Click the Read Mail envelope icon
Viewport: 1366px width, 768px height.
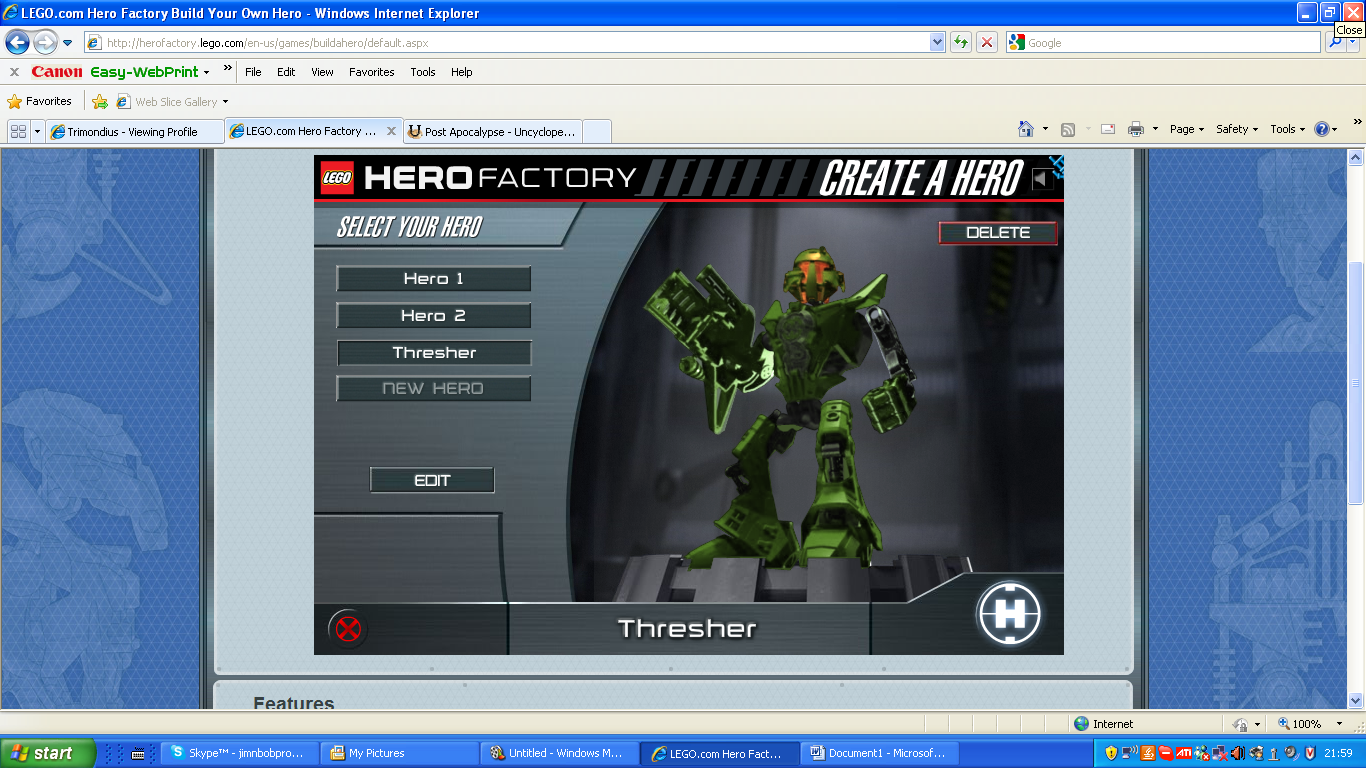1108,129
